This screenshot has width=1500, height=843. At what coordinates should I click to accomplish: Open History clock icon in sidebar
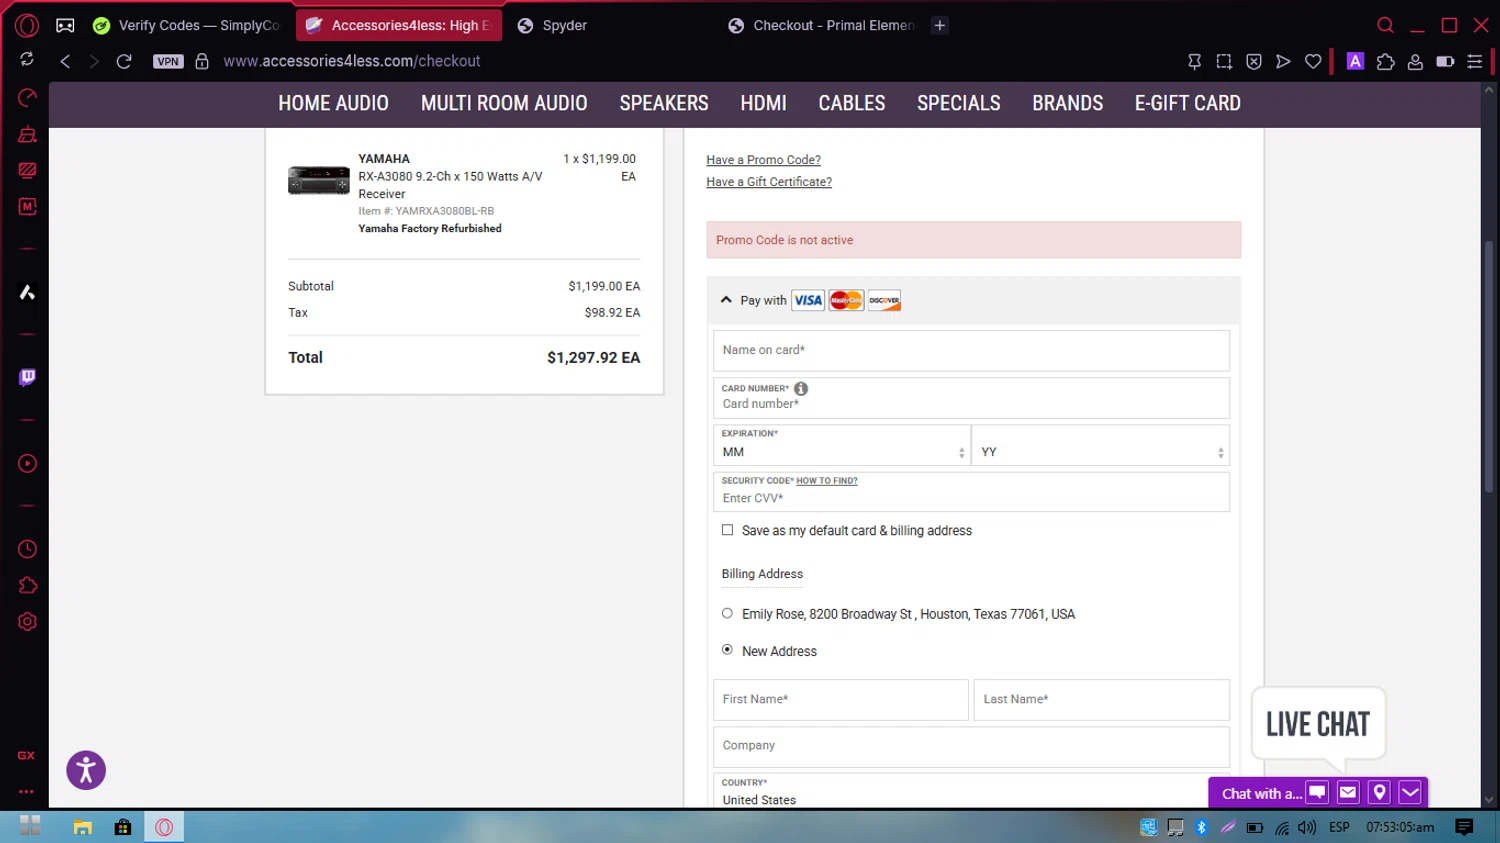point(27,549)
